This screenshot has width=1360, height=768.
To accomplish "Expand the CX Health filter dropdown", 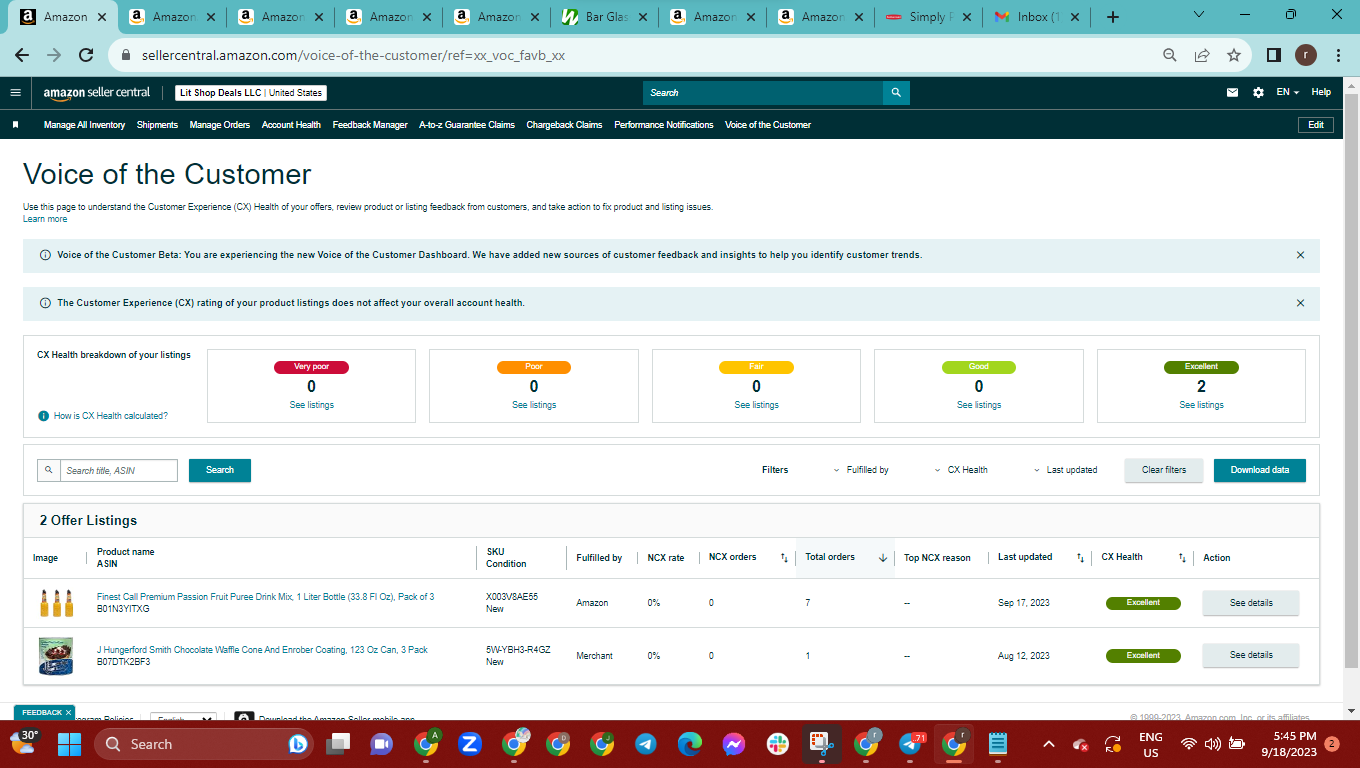I will pos(961,470).
